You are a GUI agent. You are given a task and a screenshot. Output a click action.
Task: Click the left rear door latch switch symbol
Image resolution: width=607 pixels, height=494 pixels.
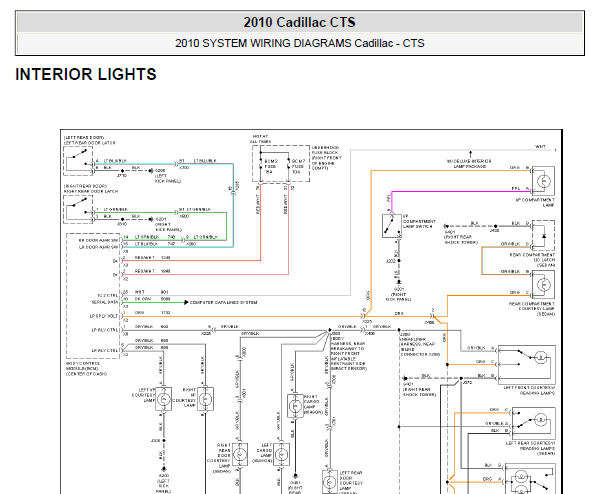click(79, 161)
